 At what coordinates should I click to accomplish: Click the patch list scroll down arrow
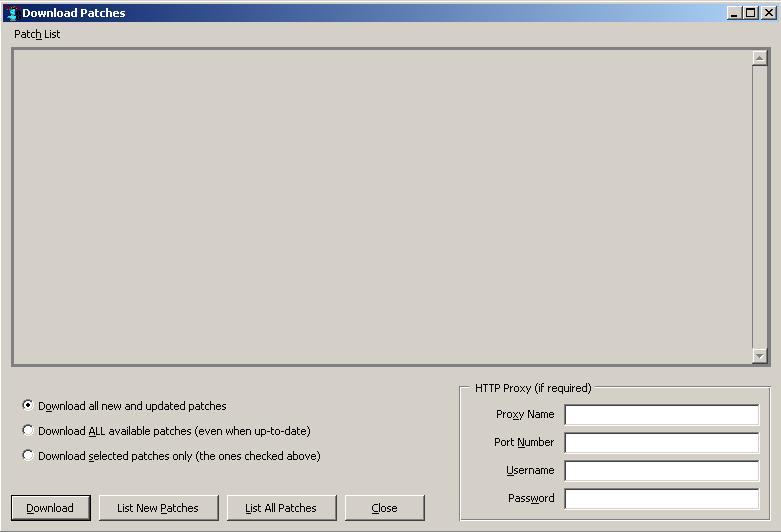pyautogui.click(x=759, y=356)
